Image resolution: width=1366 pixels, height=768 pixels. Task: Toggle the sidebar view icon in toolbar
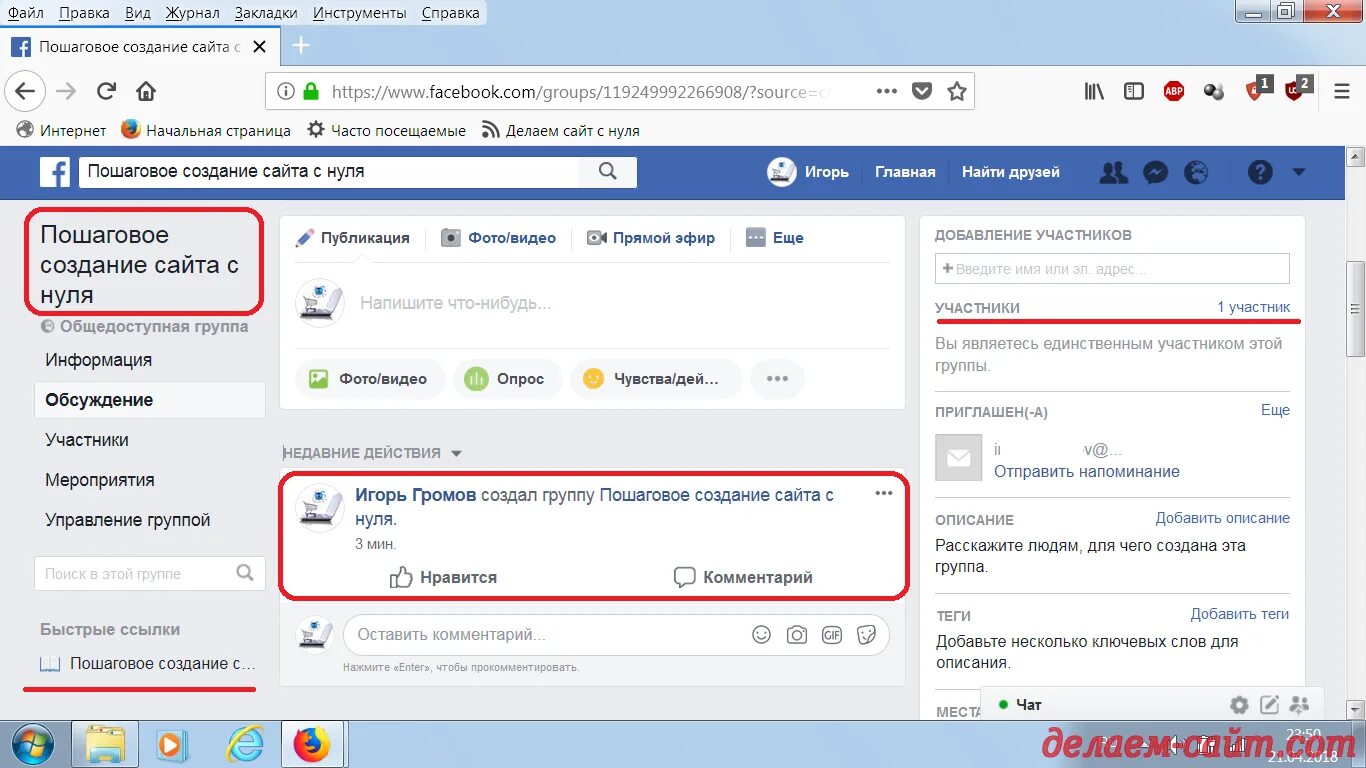click(1134, 92)
